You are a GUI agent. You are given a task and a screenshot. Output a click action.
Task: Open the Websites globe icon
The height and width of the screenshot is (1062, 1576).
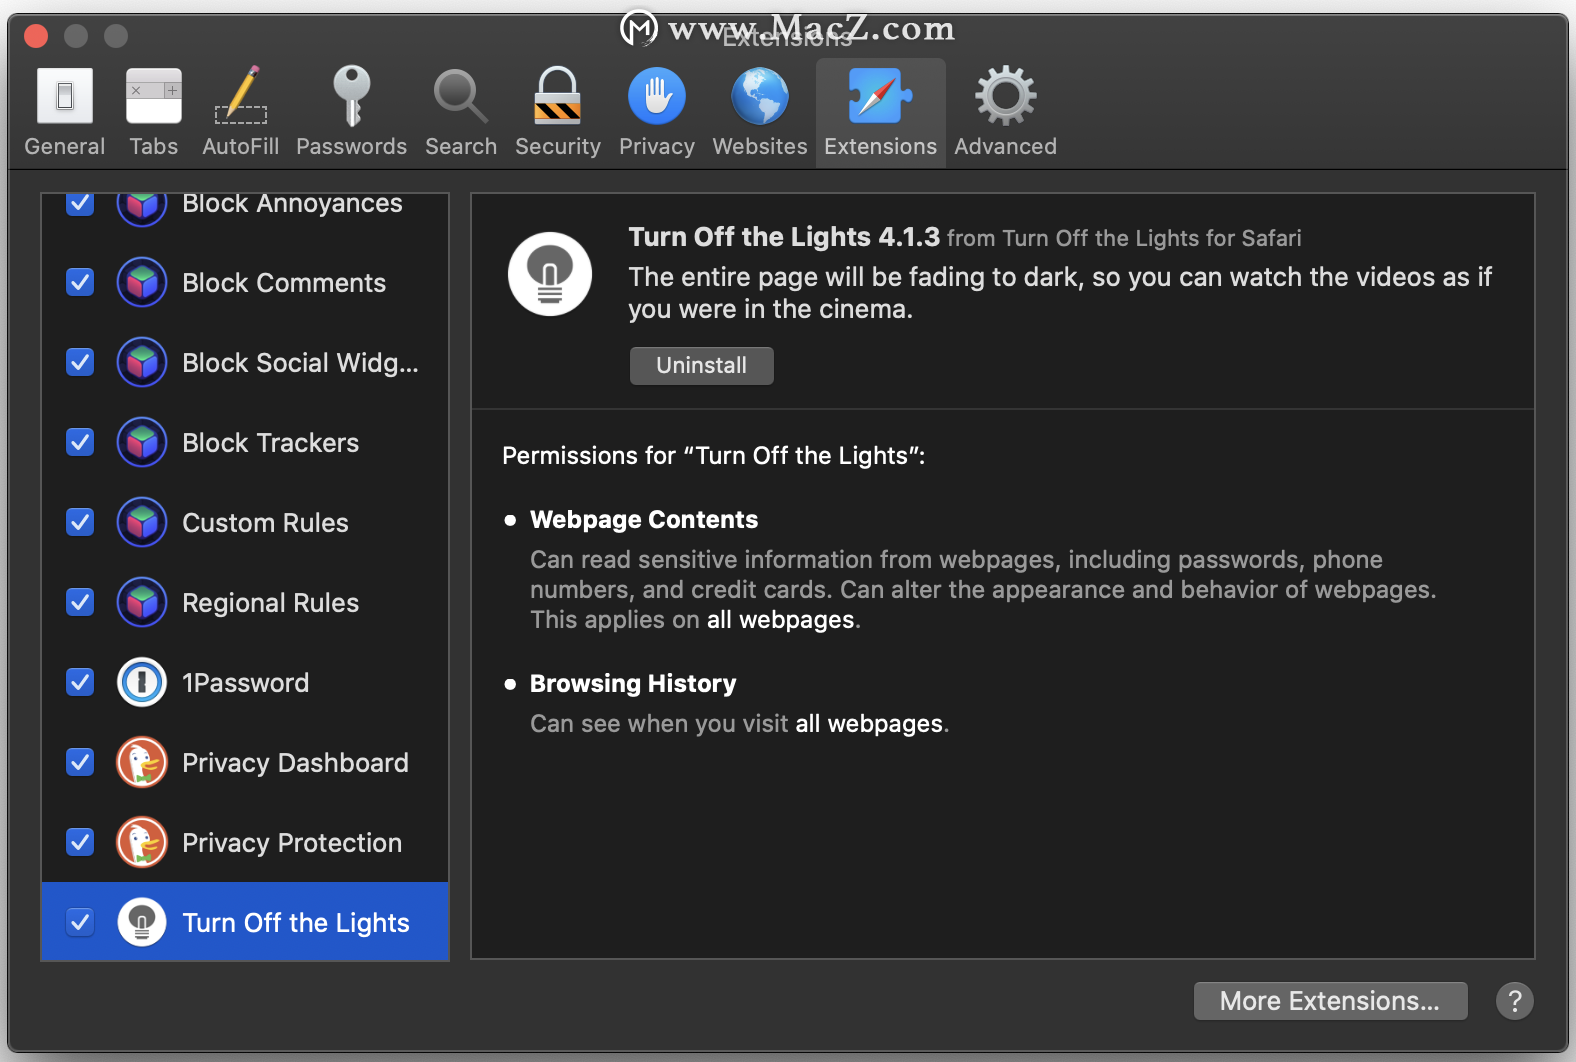click(760, 96)
